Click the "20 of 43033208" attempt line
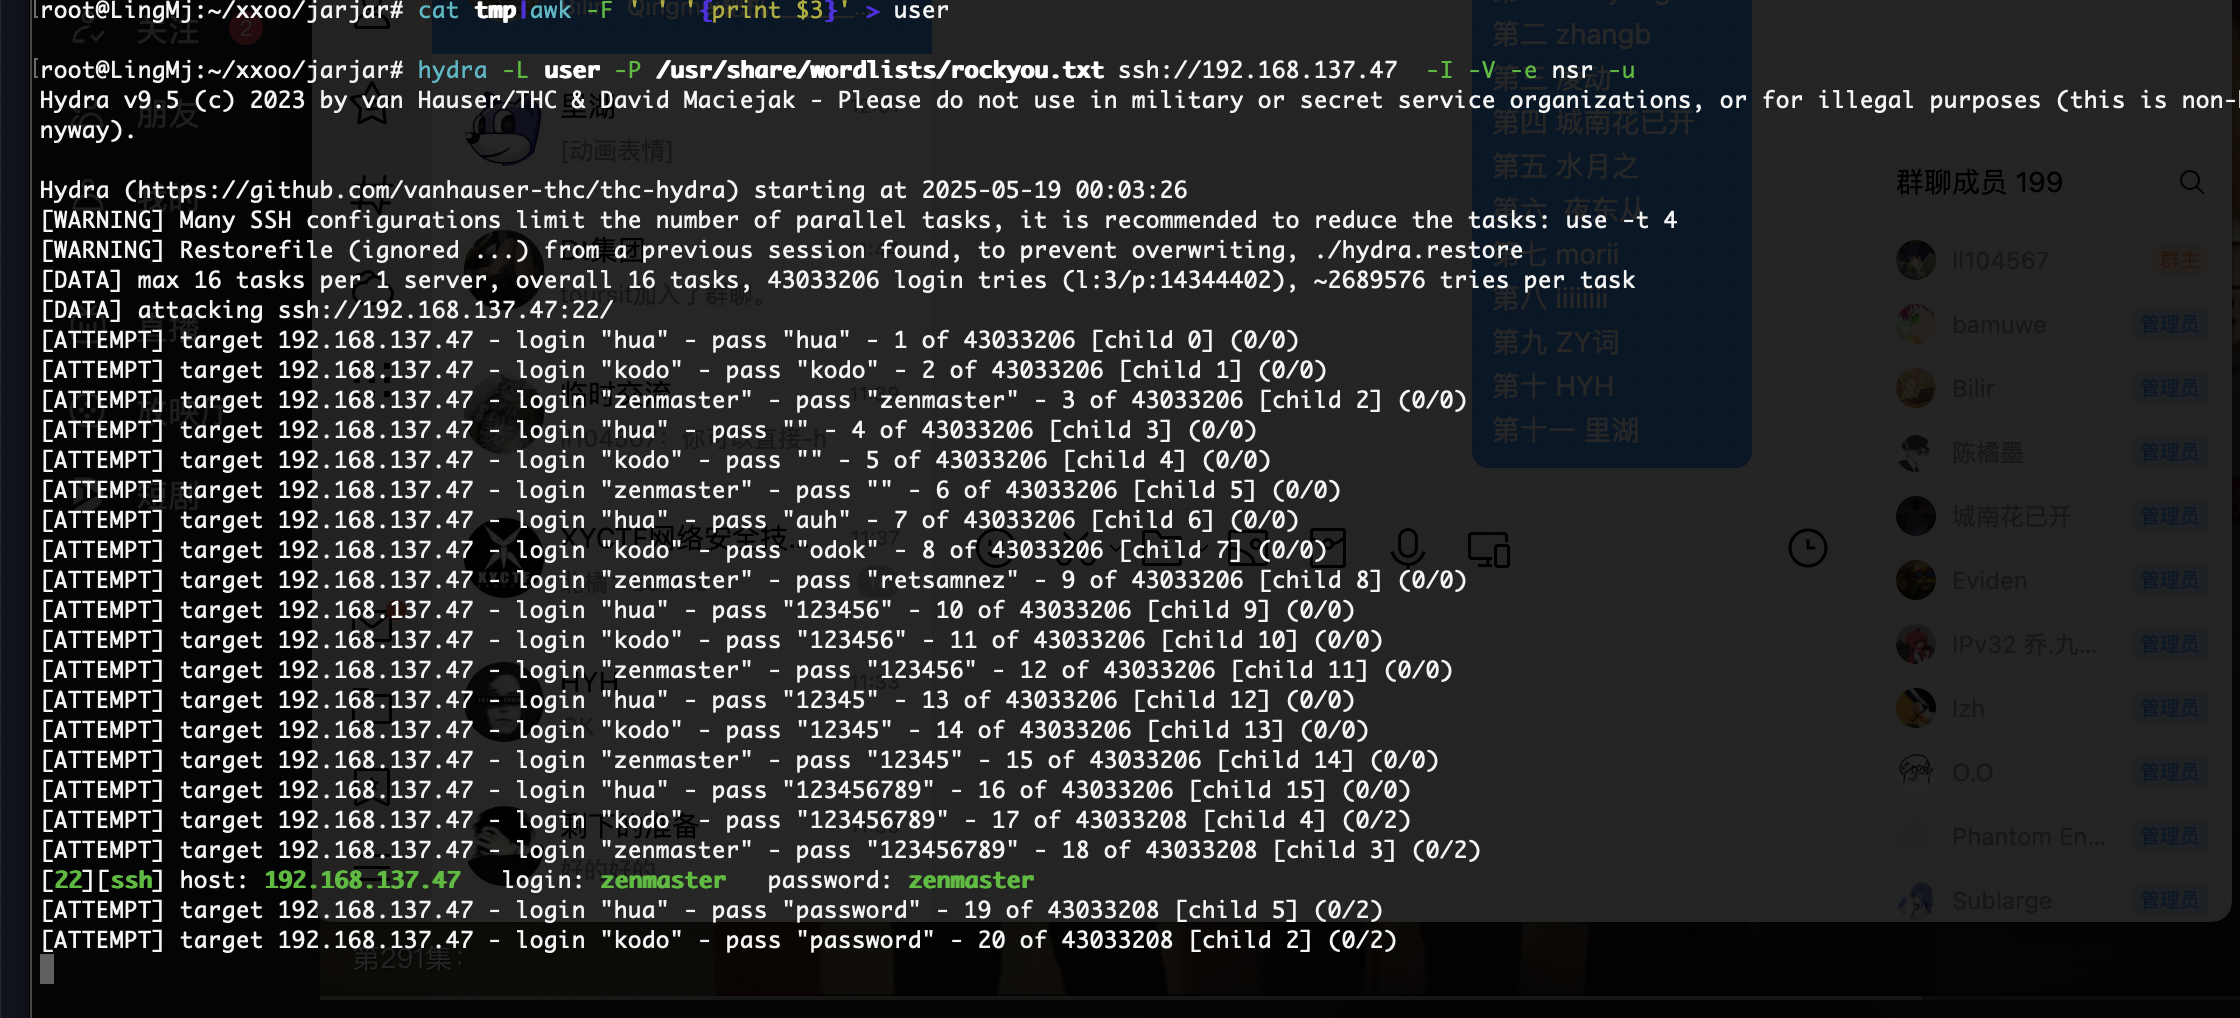Image resolution: width=2240 pixels, height=1018 pixels. tap(718, 940)
